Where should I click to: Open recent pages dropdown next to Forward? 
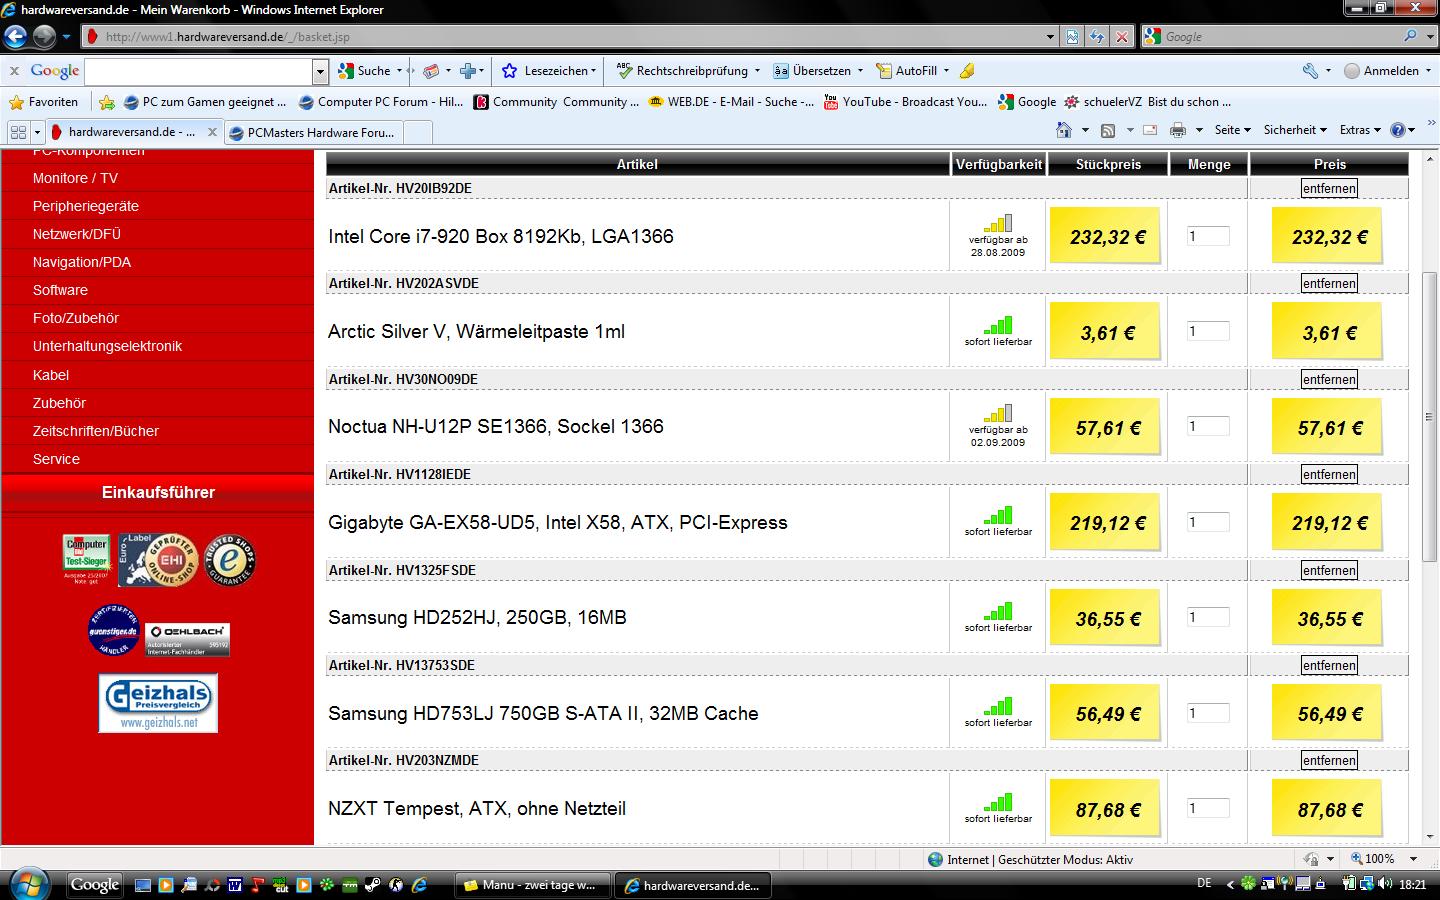coord(66,37)
